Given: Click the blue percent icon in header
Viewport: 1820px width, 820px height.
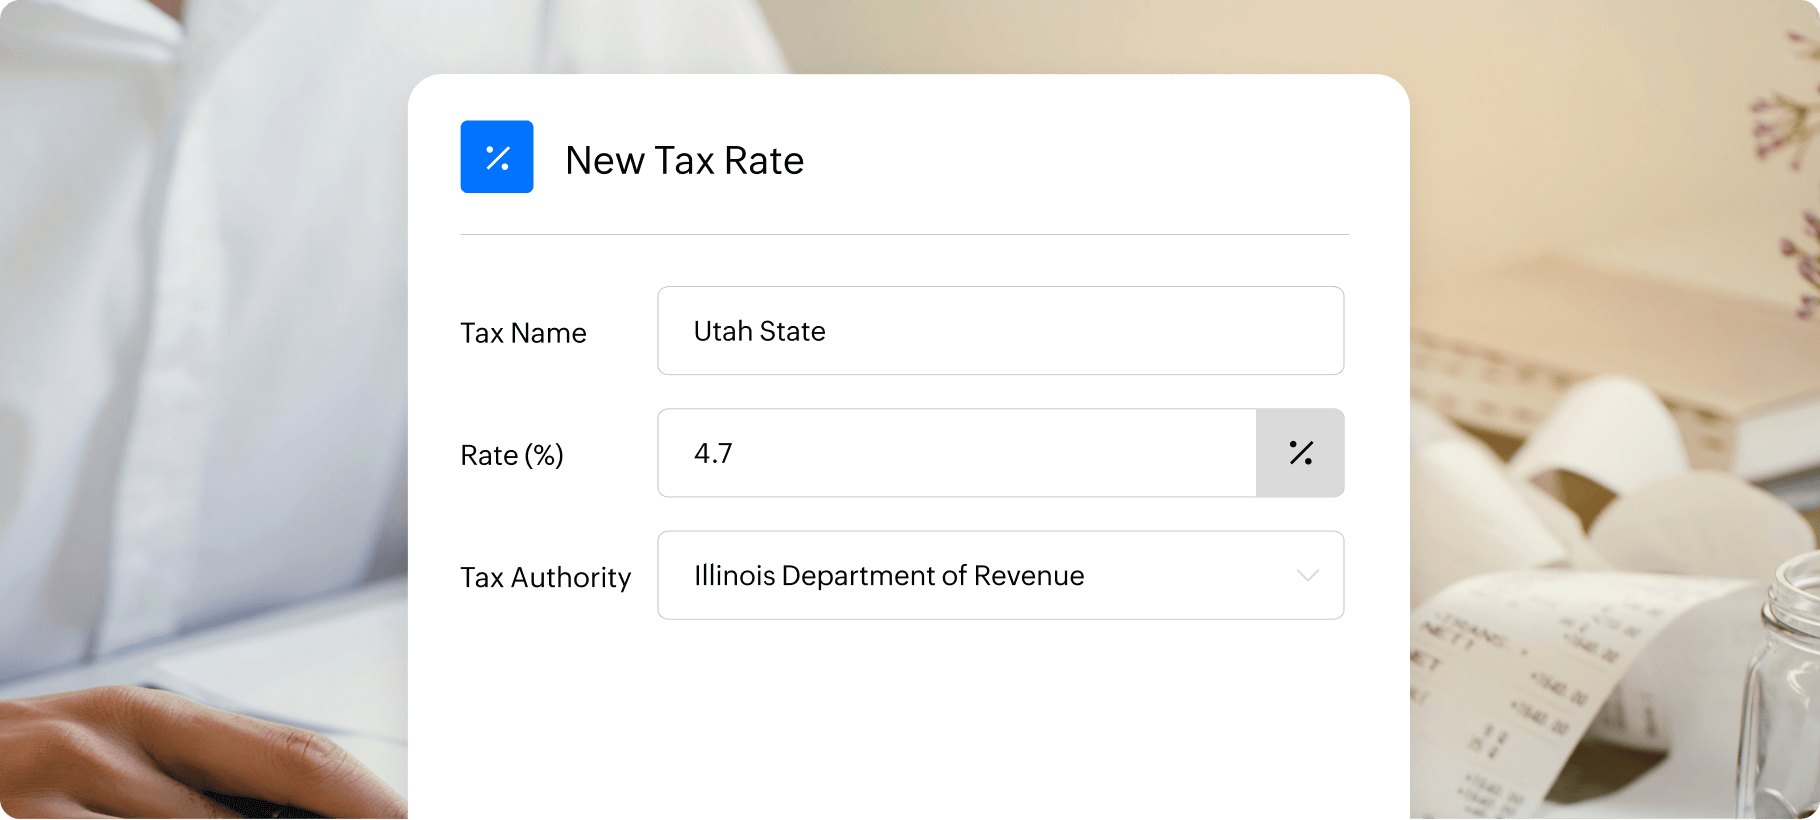Looking at the screenshot, I should pos(496,157).
